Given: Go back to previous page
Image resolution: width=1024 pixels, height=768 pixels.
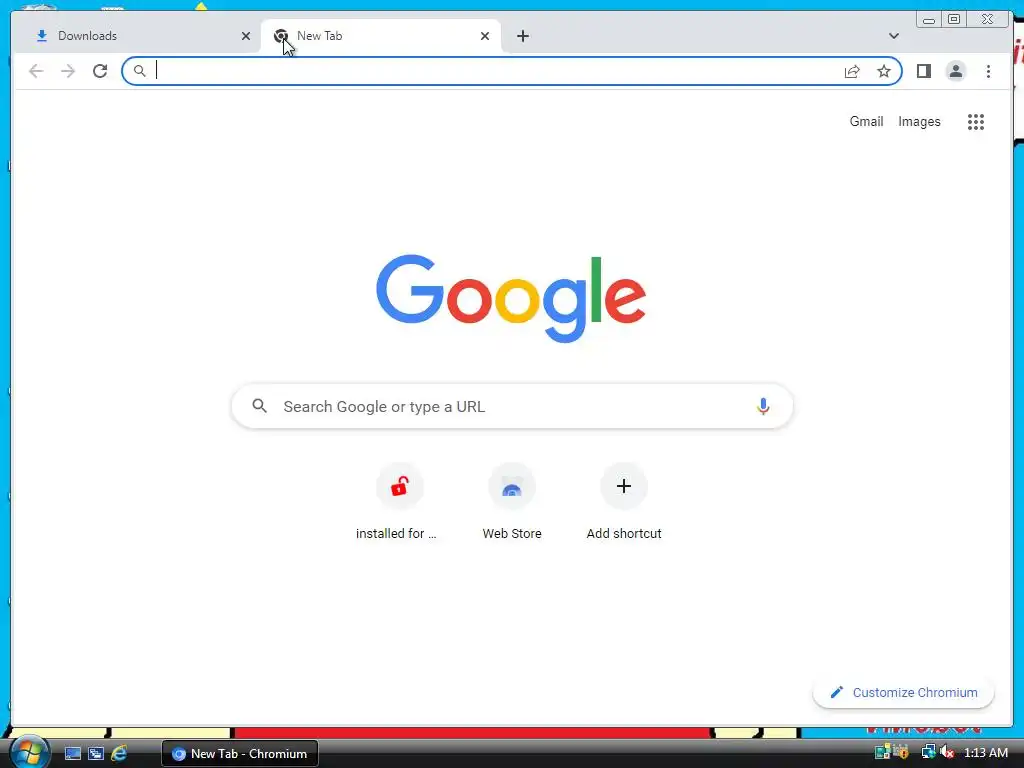Looking at the screenshot, I should coord(37,71).
